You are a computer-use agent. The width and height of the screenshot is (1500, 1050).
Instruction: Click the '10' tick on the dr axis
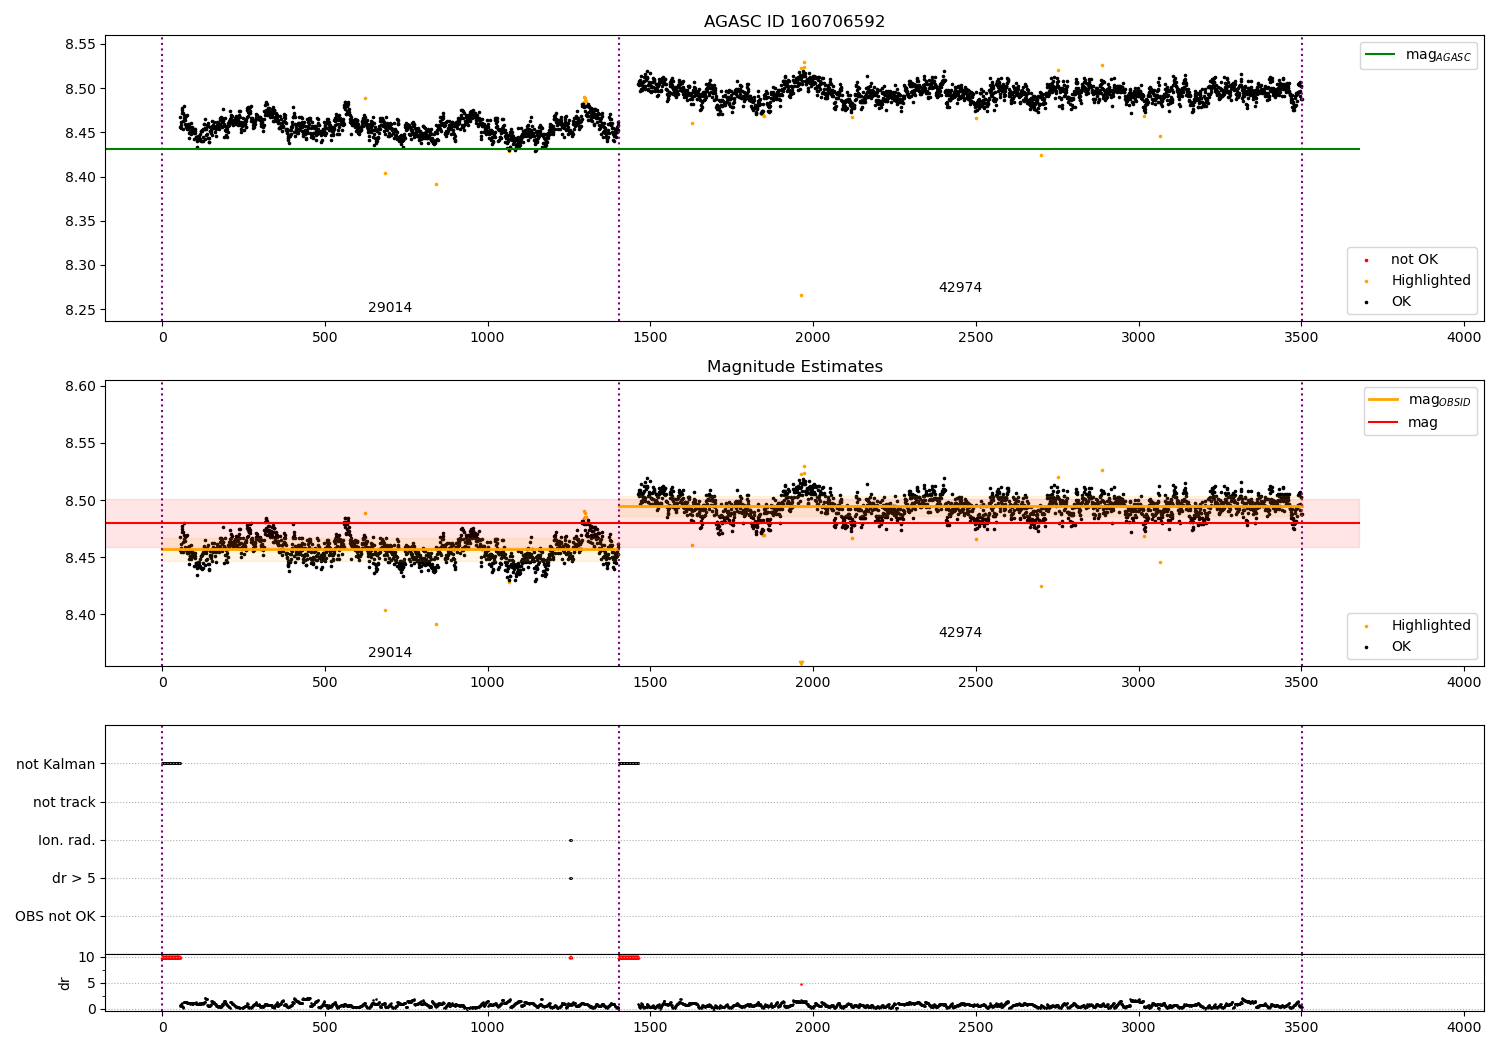pos(87,957)
